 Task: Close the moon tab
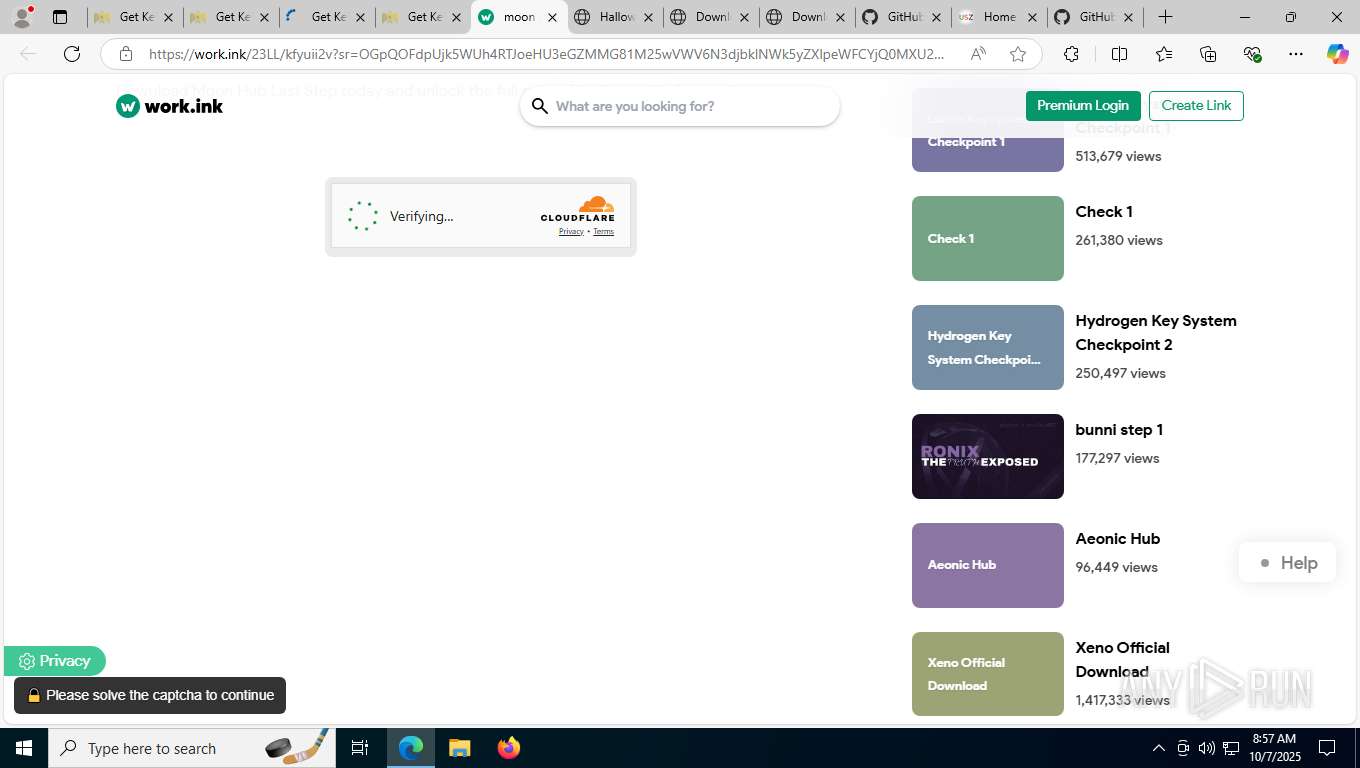pyautogui.click(x=552, y=17)
